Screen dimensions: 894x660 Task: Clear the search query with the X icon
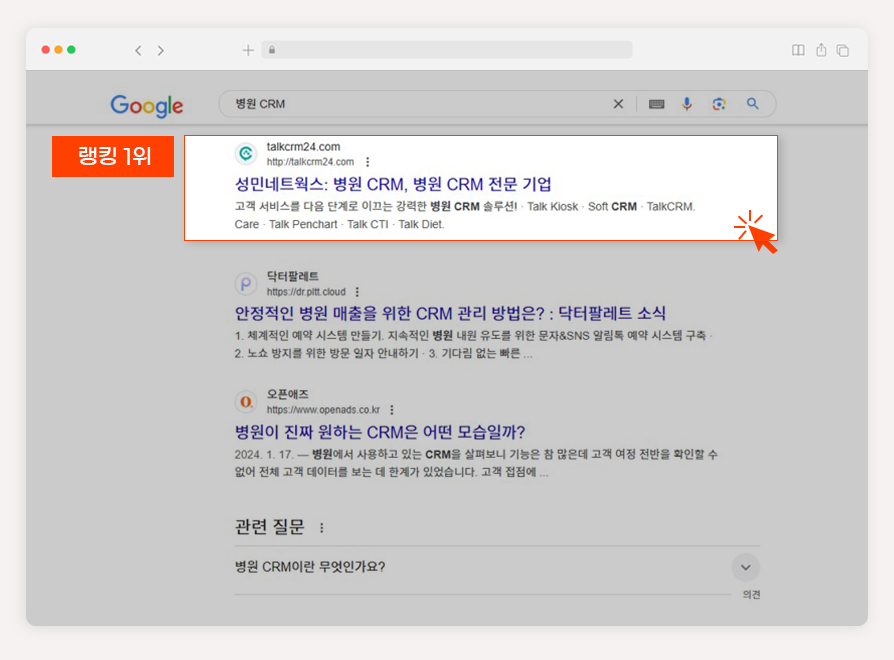[618, 104]
